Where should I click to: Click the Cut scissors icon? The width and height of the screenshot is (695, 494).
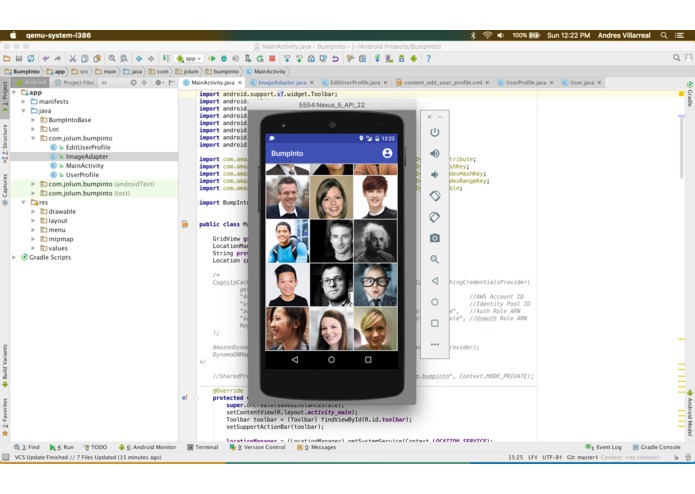(x=73, y=58)
